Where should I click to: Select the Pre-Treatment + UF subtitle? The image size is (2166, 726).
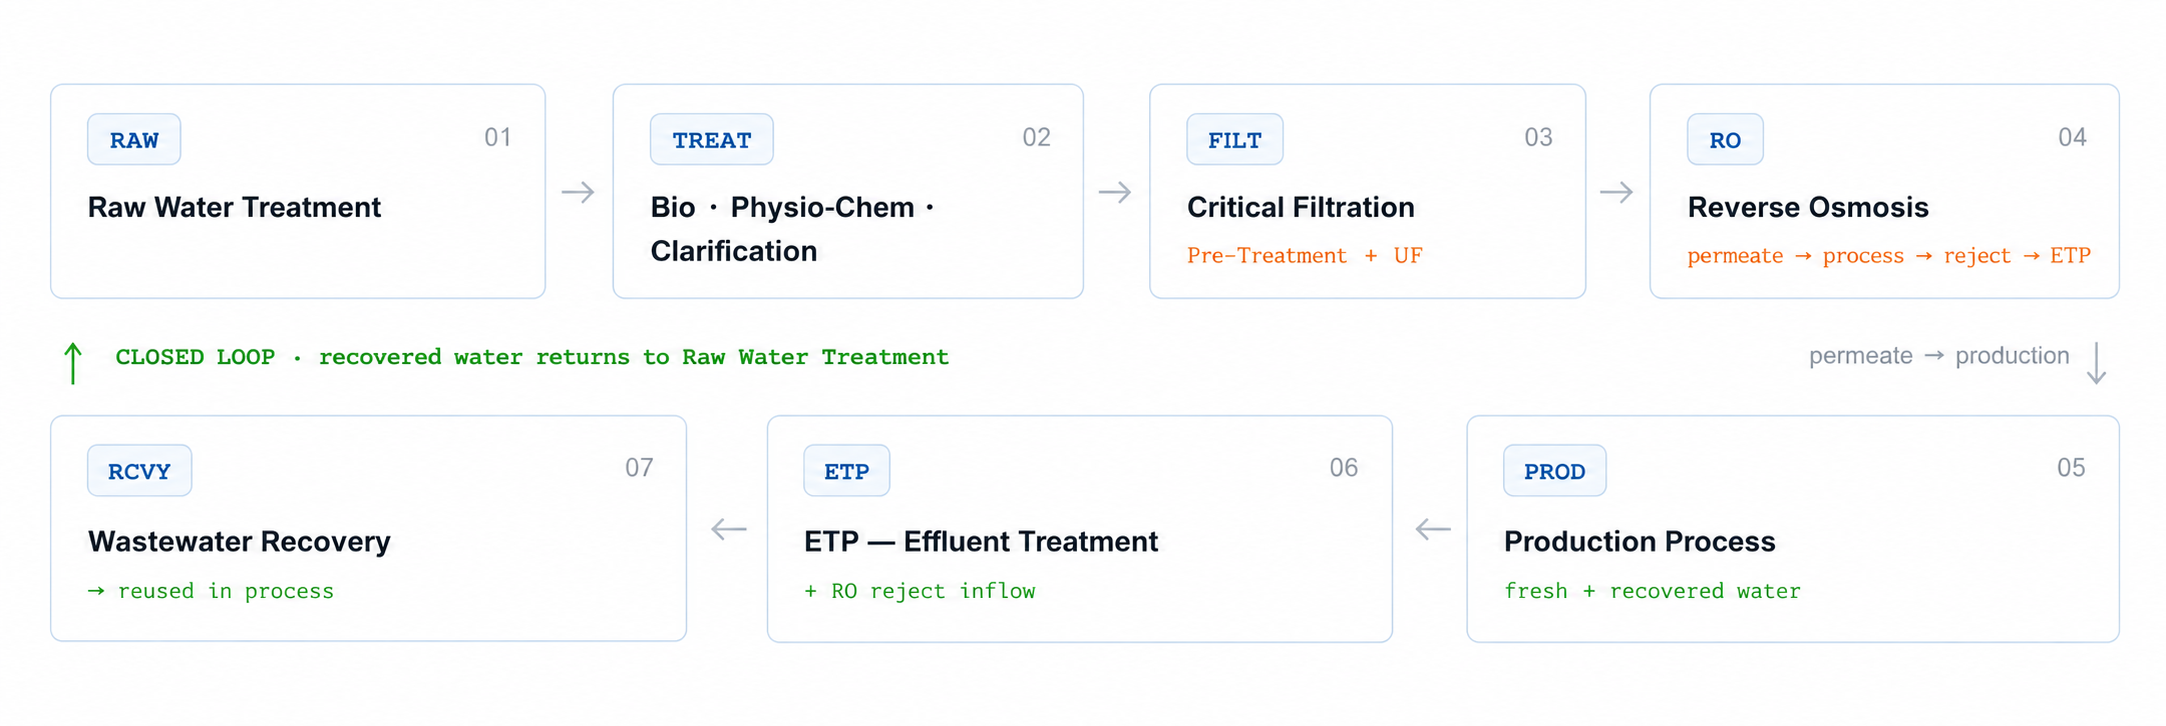[1304, 256]
